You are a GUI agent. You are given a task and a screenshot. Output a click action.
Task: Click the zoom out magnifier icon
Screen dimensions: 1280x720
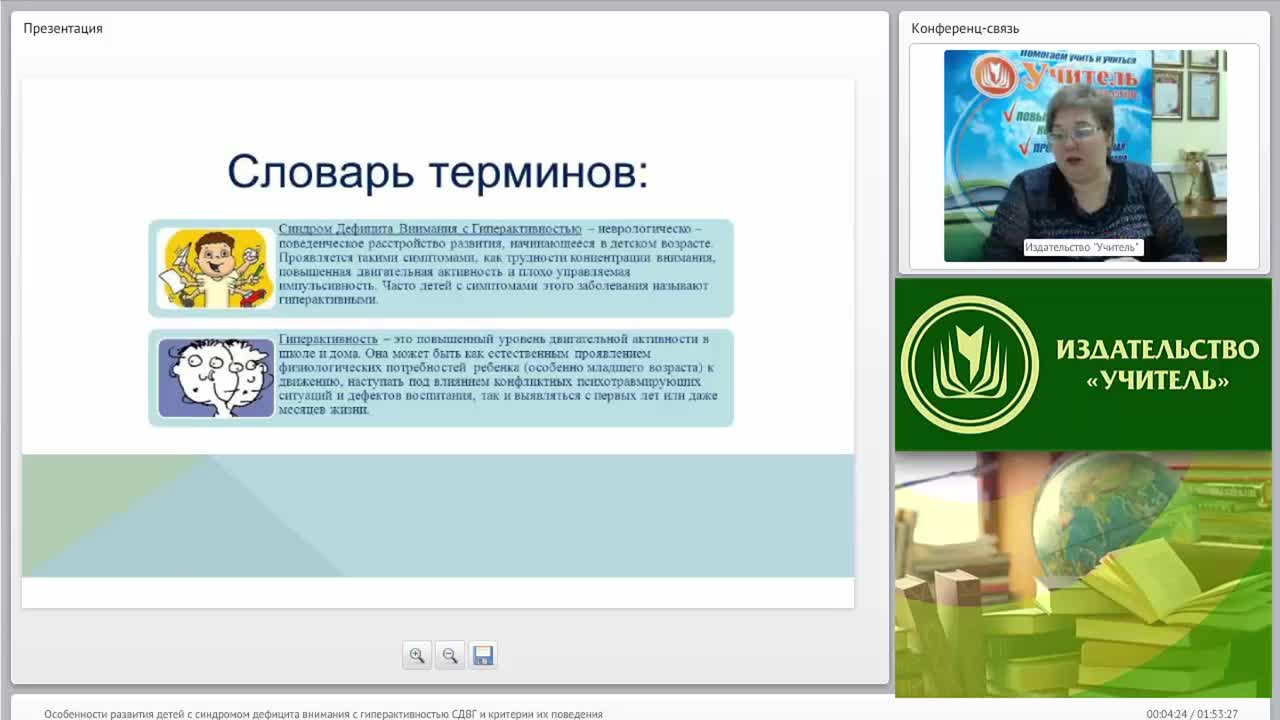pos(450,656)
